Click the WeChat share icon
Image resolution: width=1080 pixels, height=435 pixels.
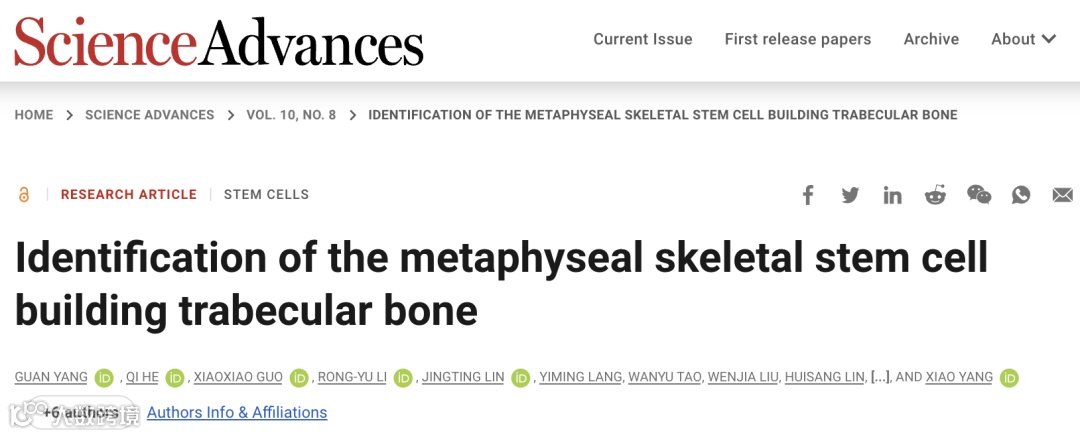coord(978,195)
